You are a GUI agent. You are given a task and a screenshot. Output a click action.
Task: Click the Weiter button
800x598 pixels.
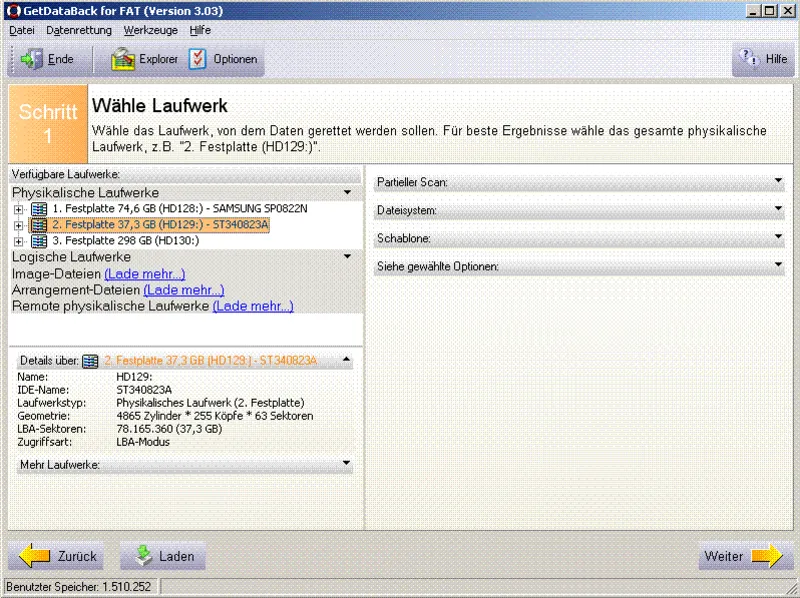tap(744, 556)
